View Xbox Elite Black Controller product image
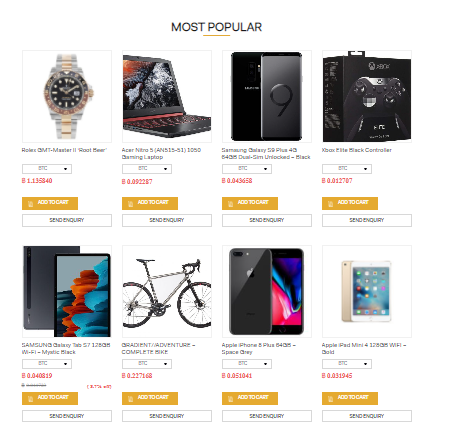Viewport: 459px width, 444px height. pyautogui.click(x=367, y=96)
